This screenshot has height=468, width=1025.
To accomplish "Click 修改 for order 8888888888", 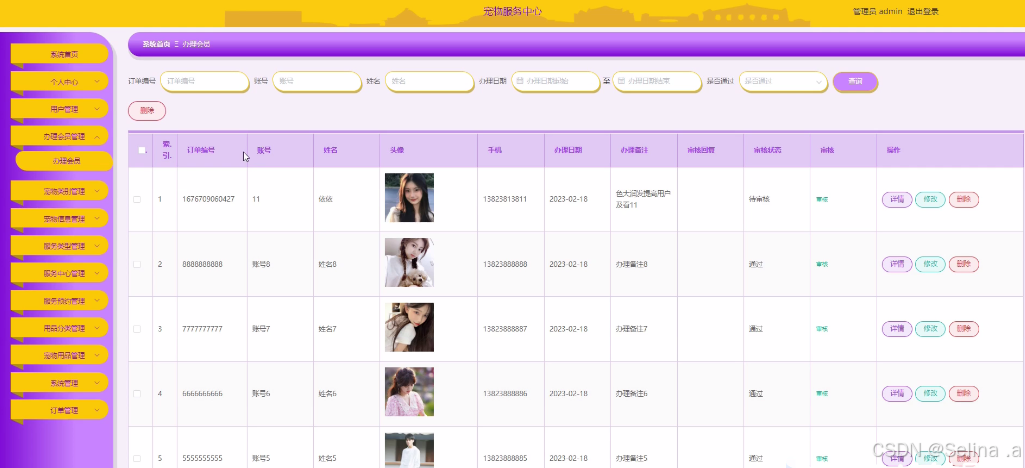I will click(x=930, y=264).
